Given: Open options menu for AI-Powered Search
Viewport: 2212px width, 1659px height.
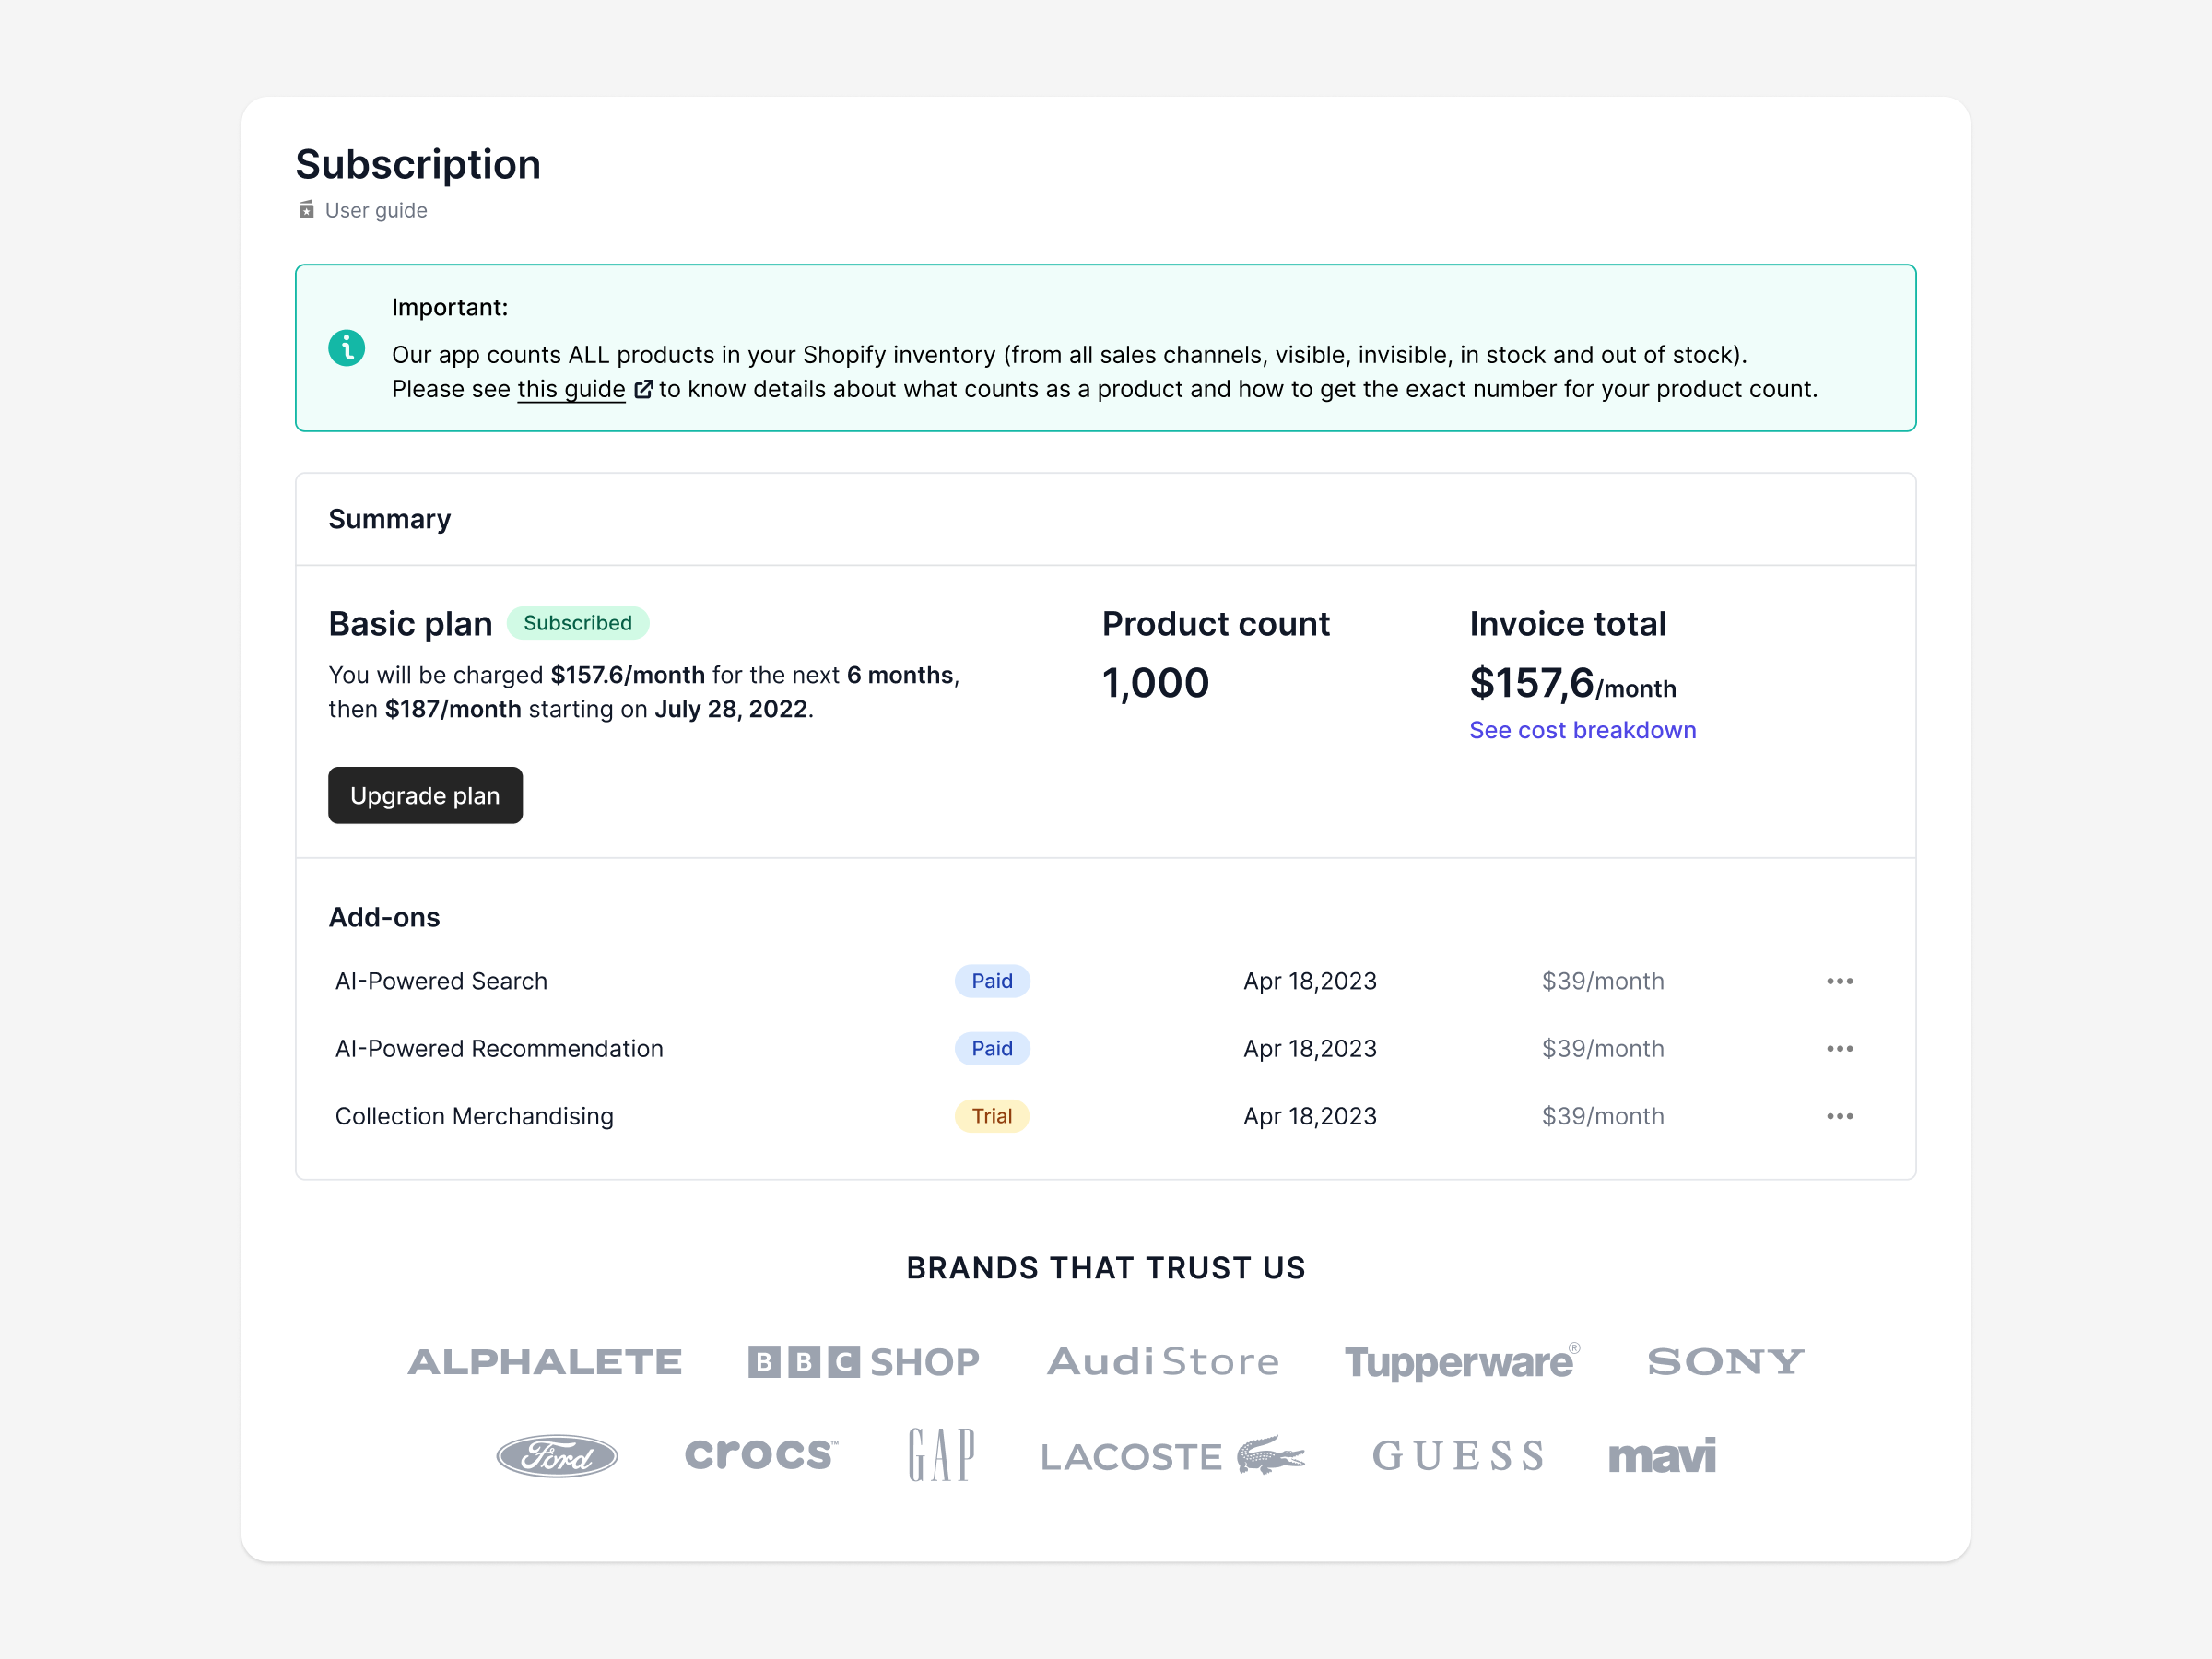Looking at the screenshot, I should tap(1839, 981).
